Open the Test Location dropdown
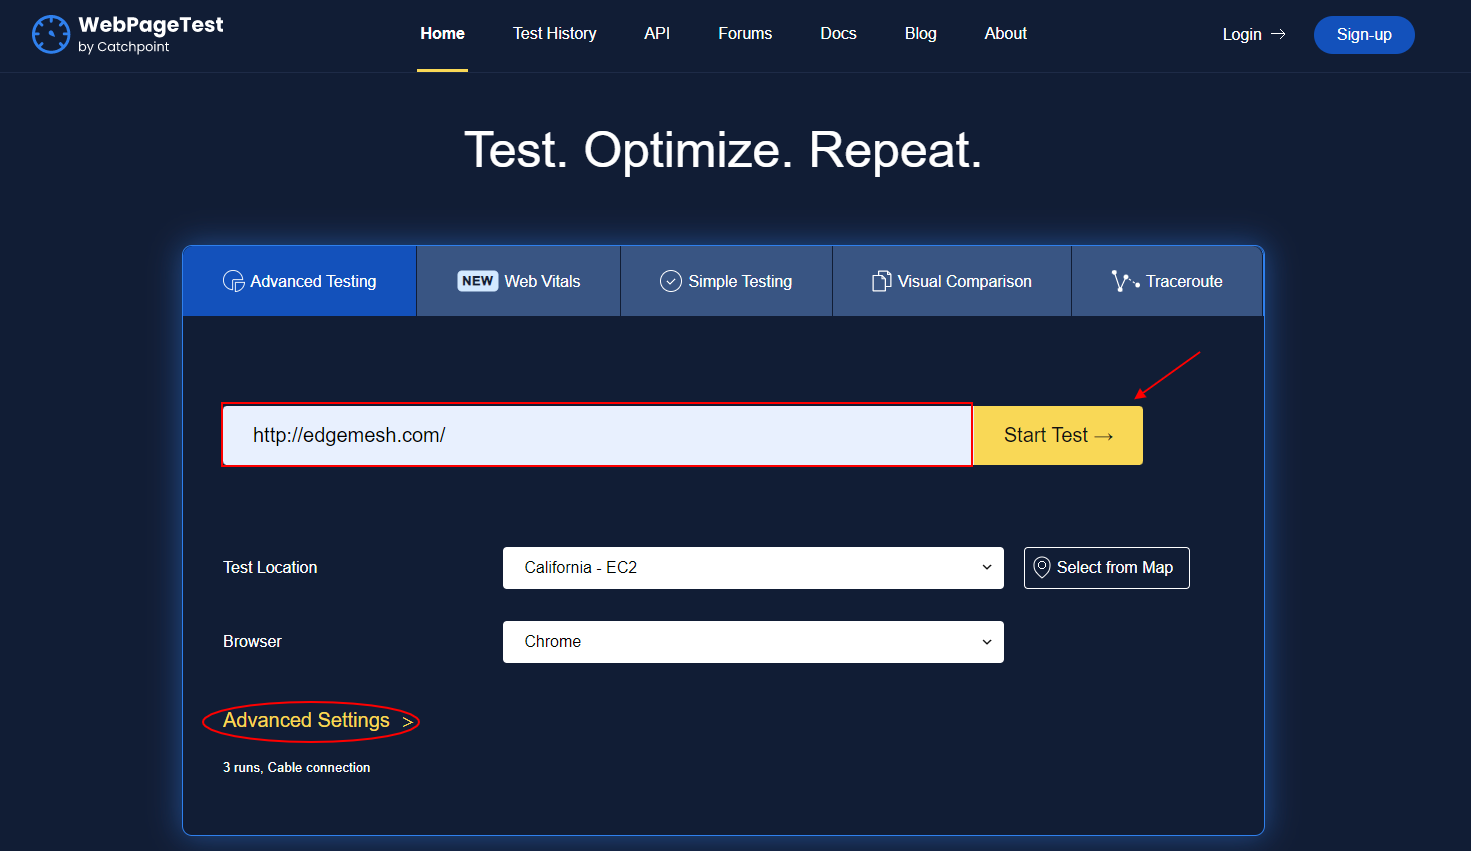 tap(753, 568)
